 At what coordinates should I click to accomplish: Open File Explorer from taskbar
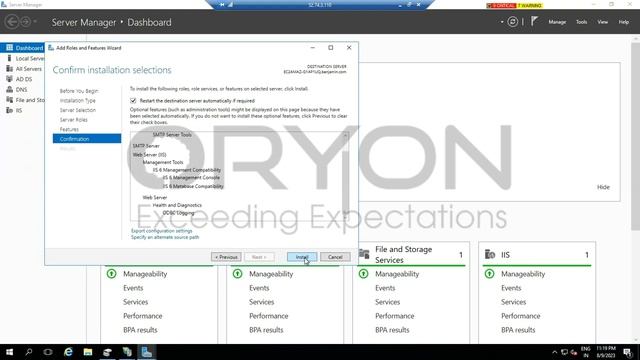(87, 352)
